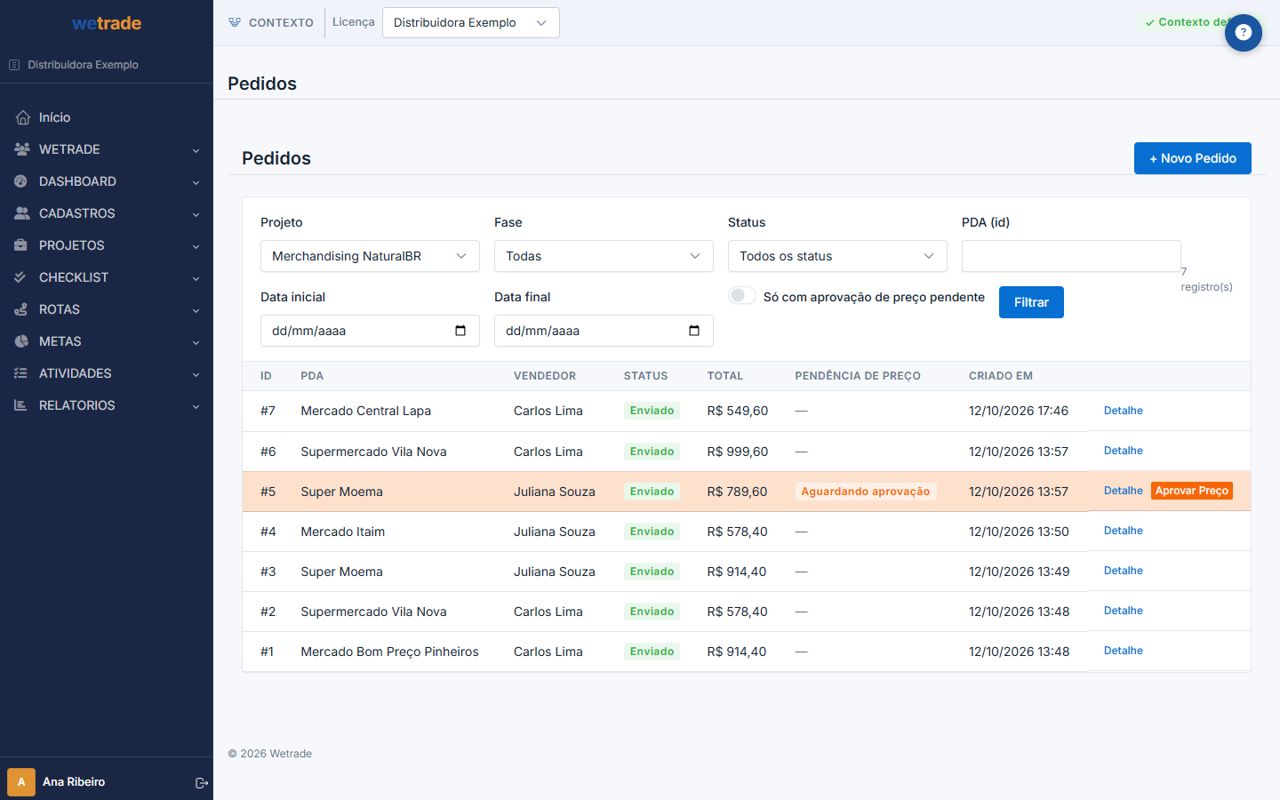
Task: Click the + Novo Pedido button
Action: tap(1192, 158)
